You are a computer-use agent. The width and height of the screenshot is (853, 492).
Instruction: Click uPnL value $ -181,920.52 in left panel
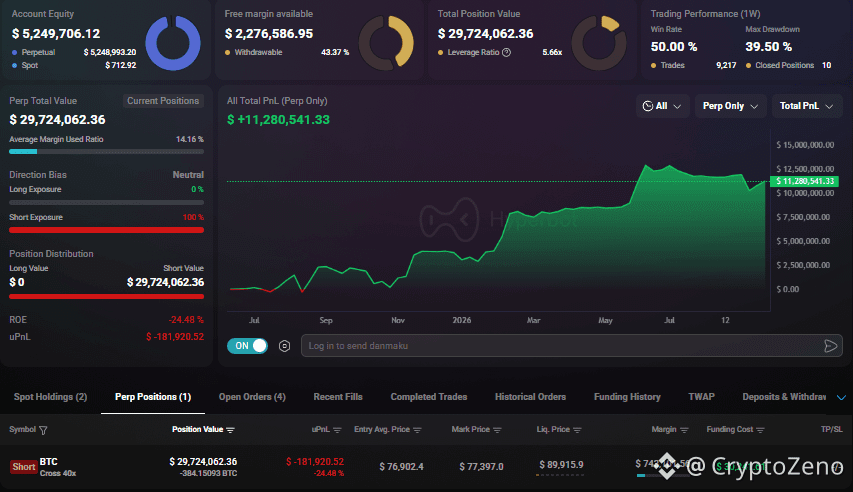click(x=175, y=337)
